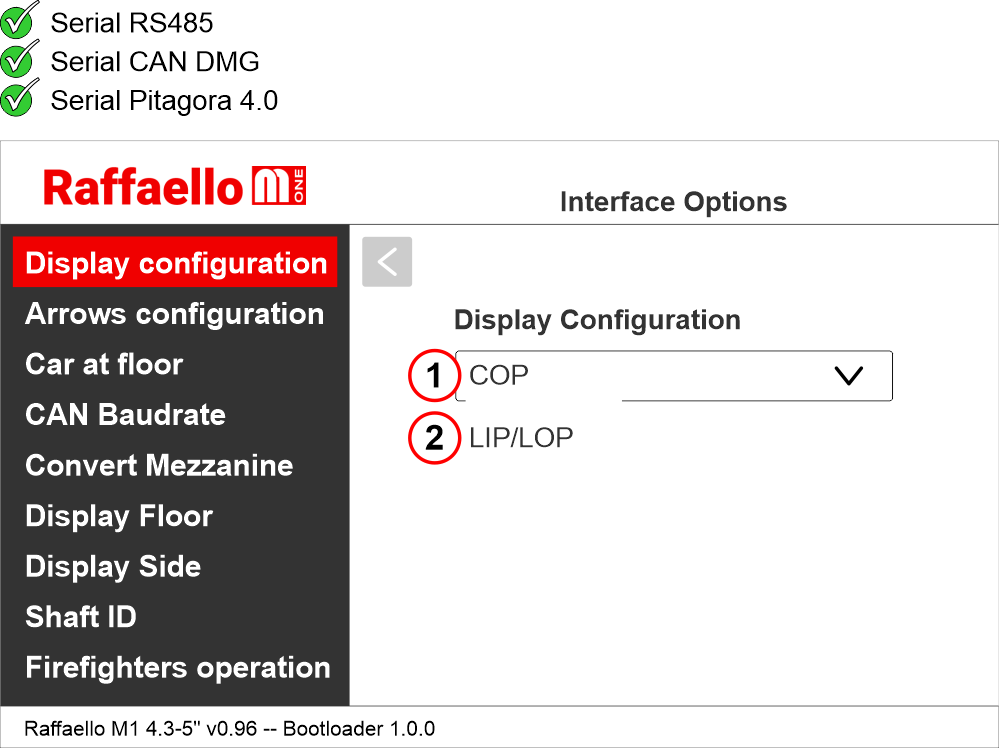Select Car at floor menu entry
This screenshot has width=999, height=748.
click(x=104, y=364)
